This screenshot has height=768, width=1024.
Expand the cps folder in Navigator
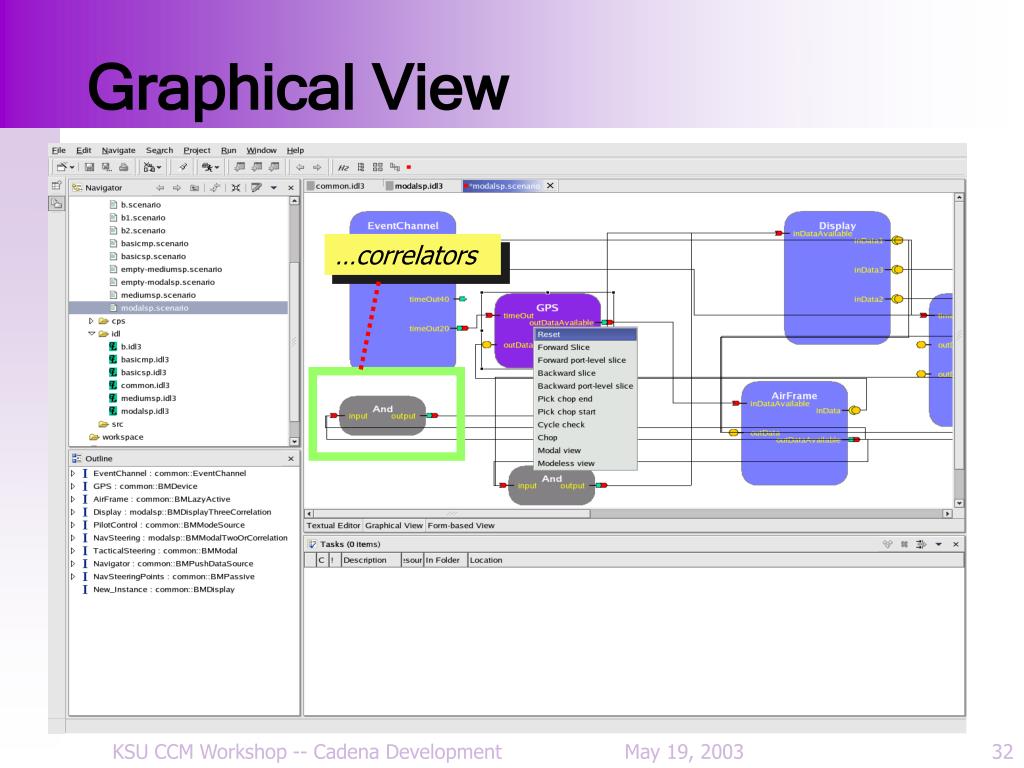91,321
